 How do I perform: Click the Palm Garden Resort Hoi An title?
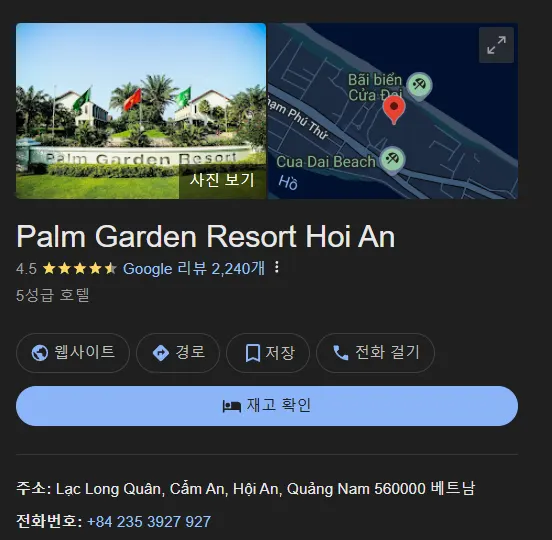(206, 237)
